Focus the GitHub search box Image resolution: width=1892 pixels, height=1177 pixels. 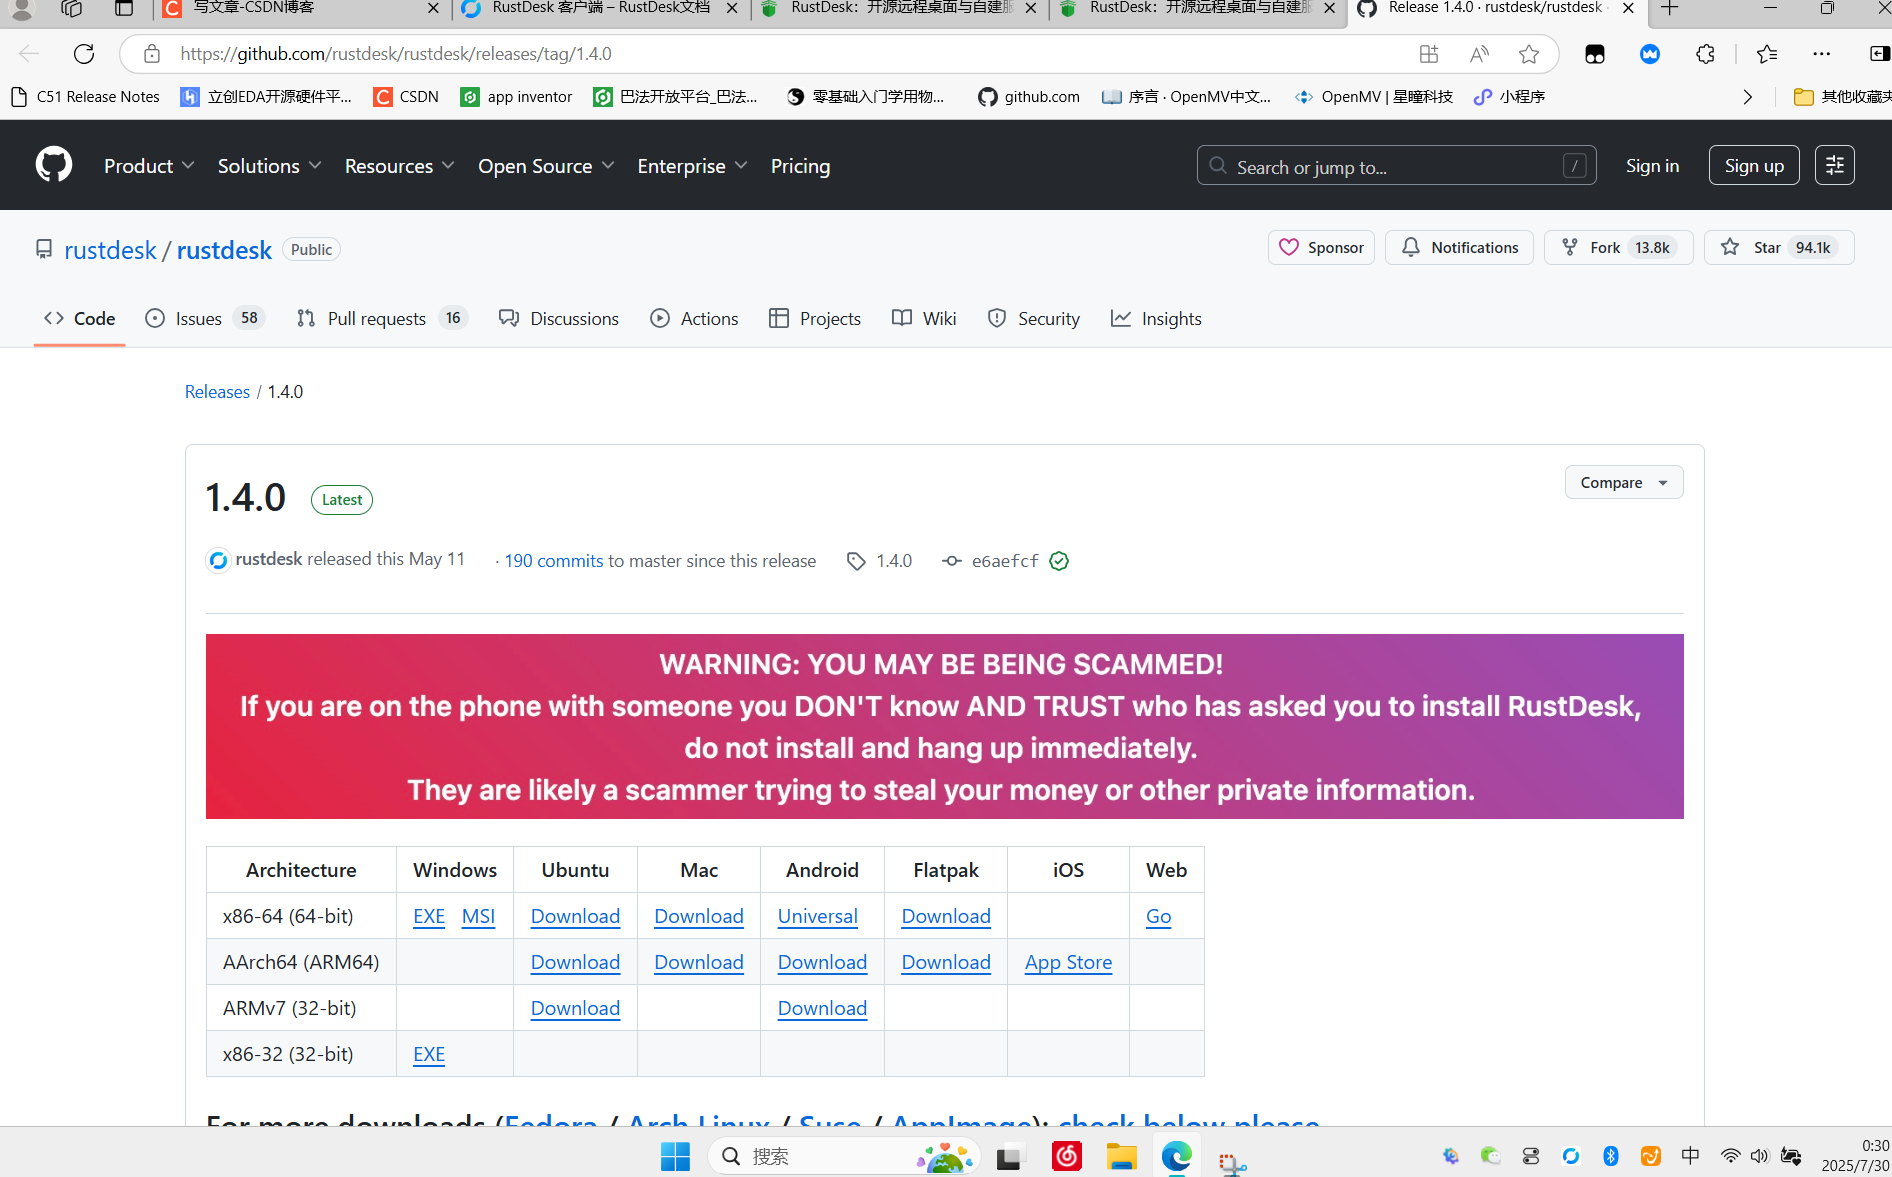1396,166
